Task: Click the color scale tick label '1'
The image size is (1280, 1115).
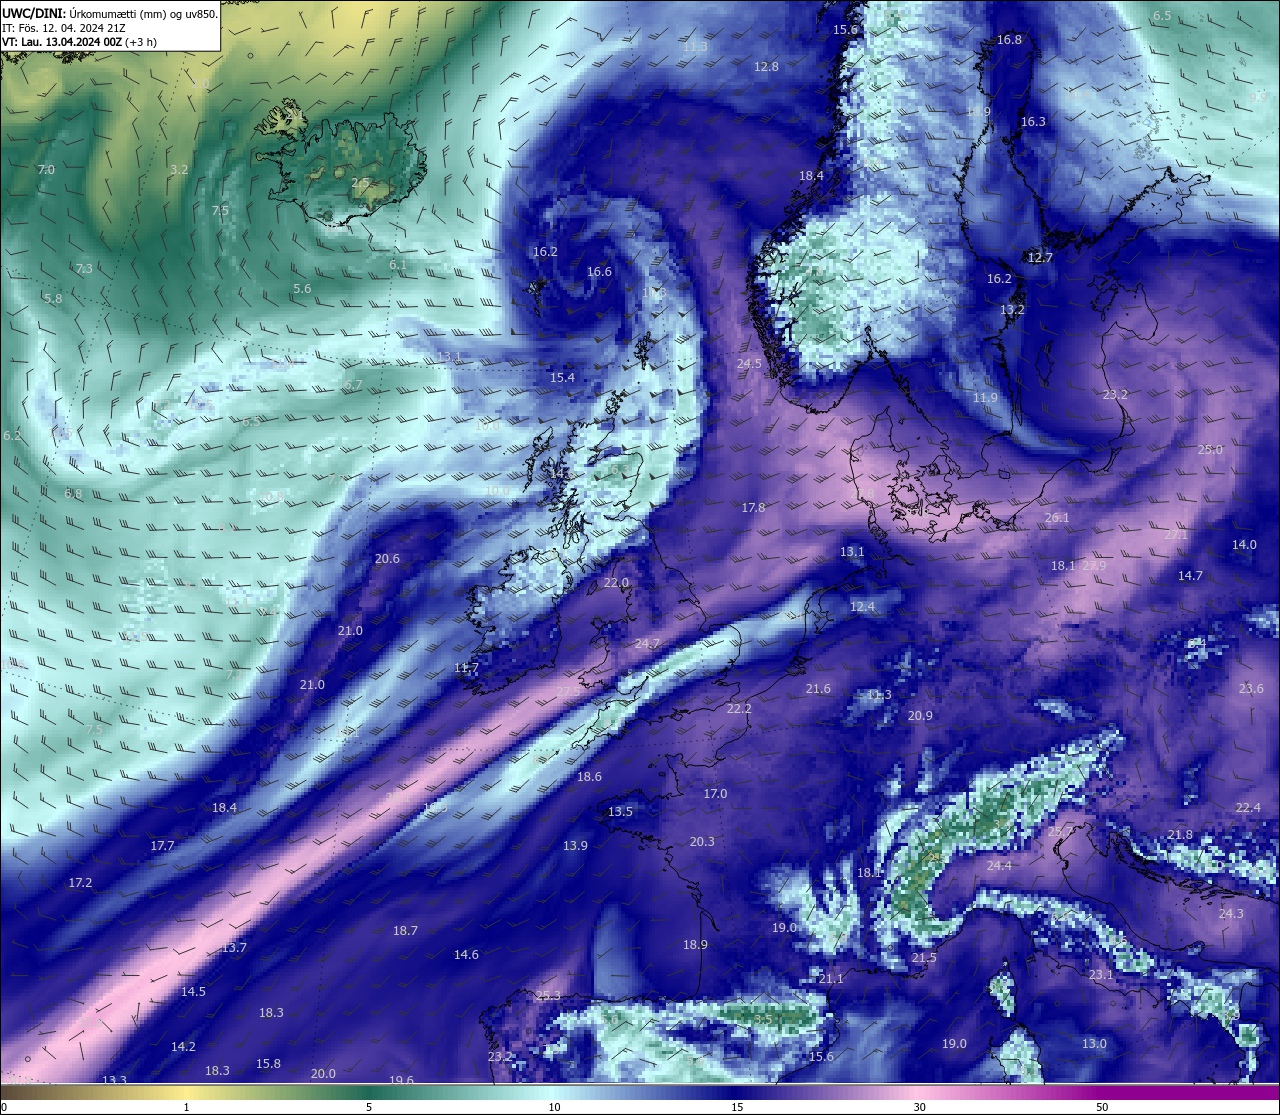Action: [186, 1107]
